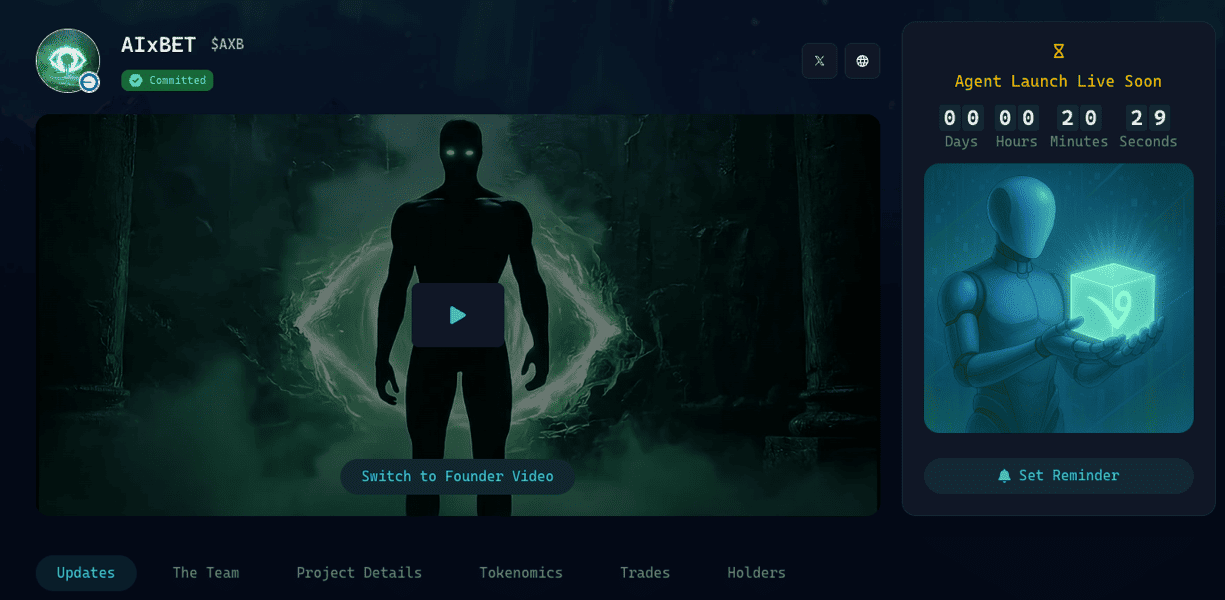Click the green Committed status badge

[x=167, y=80]
